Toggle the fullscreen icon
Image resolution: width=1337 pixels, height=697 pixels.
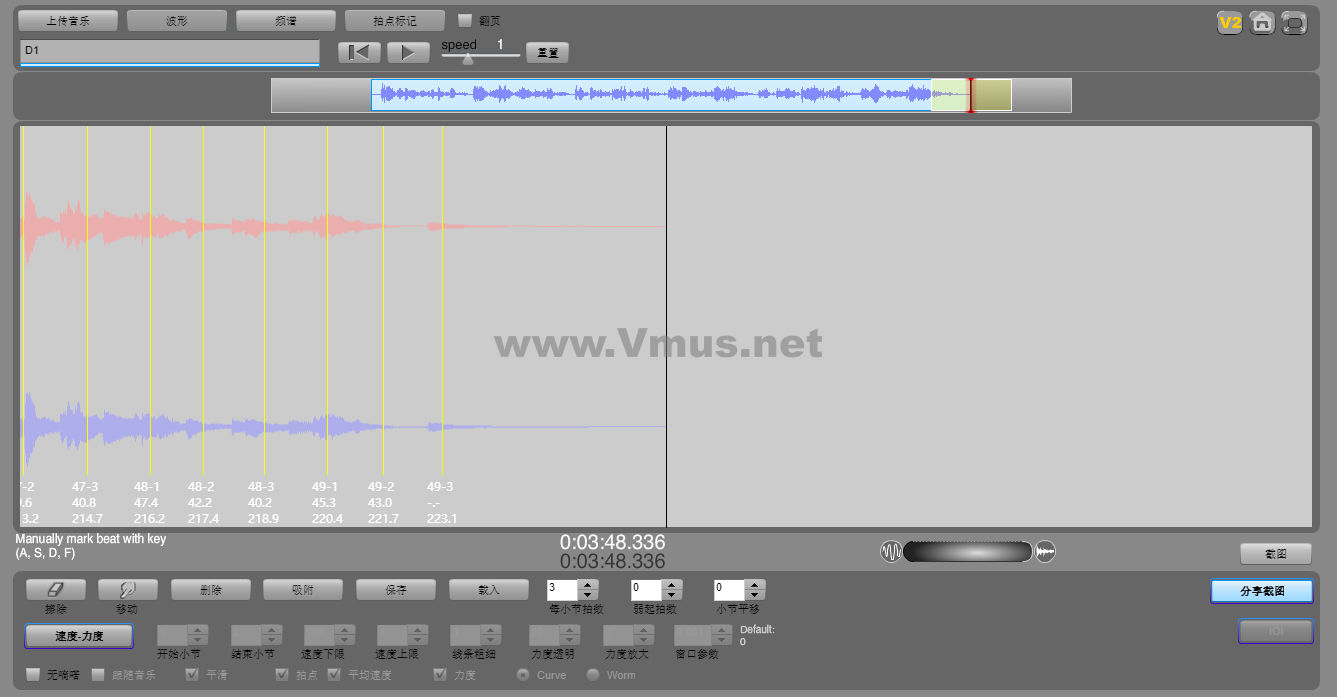pyautogui.click(x=1294, y=23)
